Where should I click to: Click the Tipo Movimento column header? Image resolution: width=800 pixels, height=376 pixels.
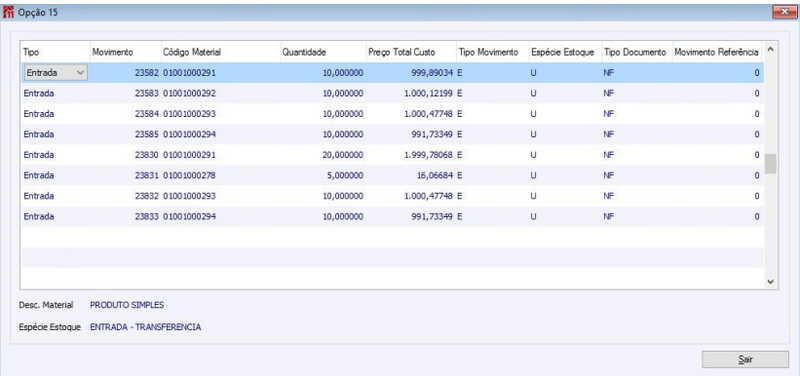tap(492, 52)
